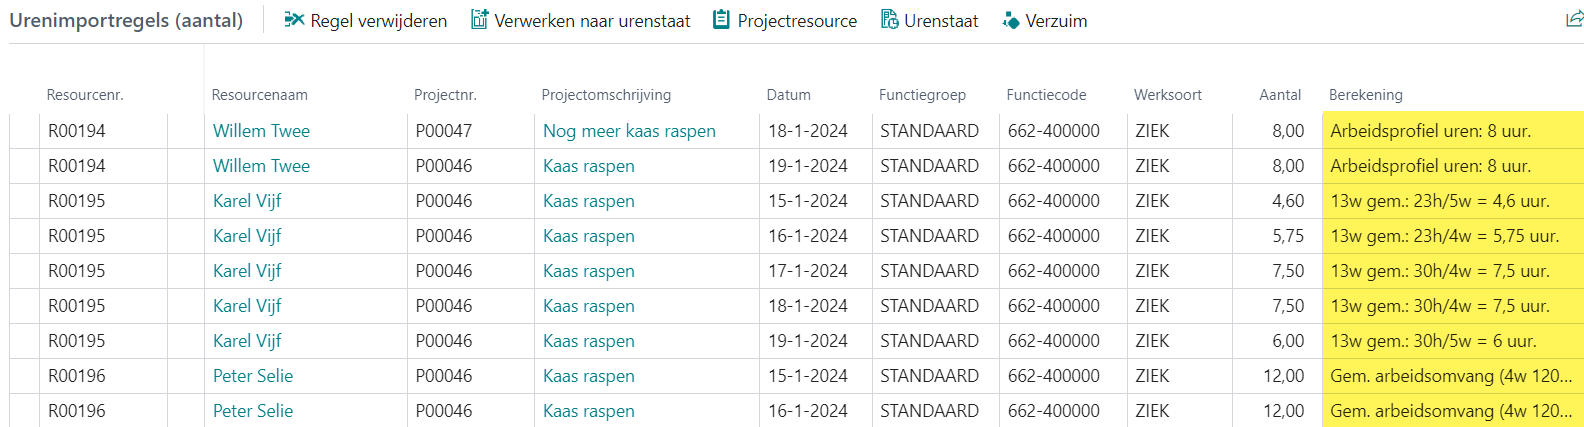Click the share icon at top right

click(x=1574, y=20)
